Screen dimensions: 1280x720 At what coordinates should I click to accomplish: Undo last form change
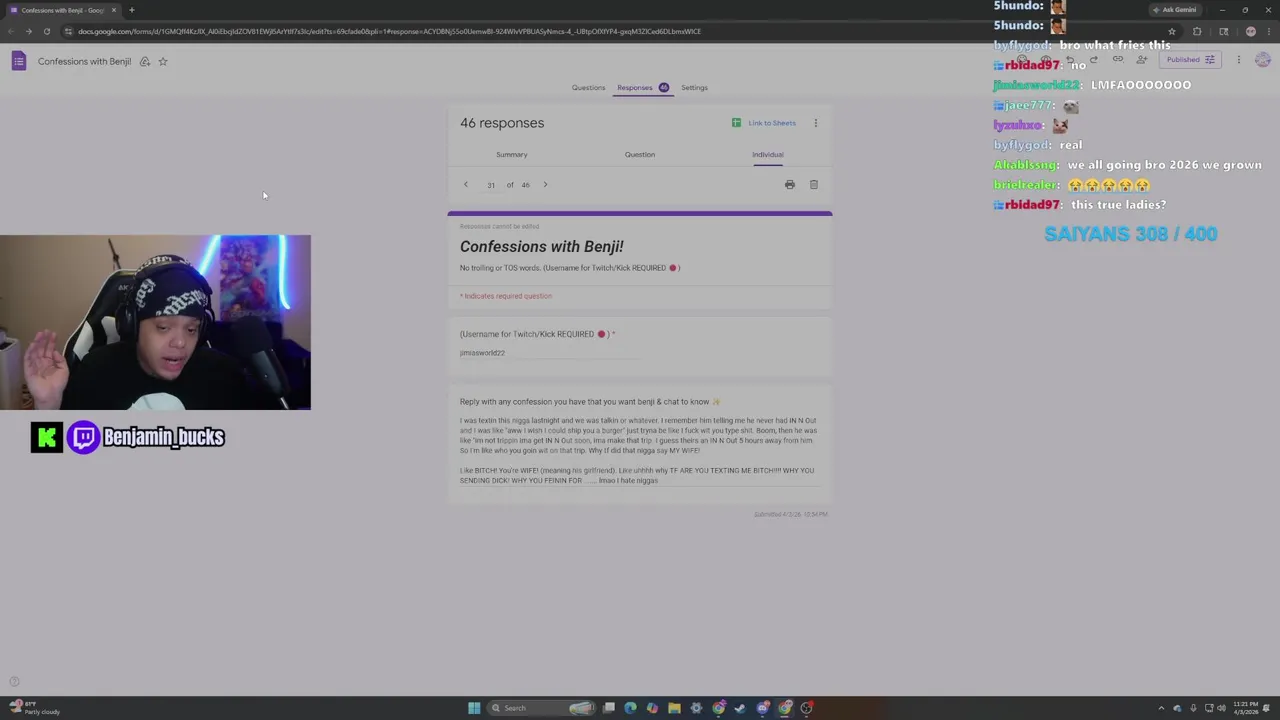1071,60
